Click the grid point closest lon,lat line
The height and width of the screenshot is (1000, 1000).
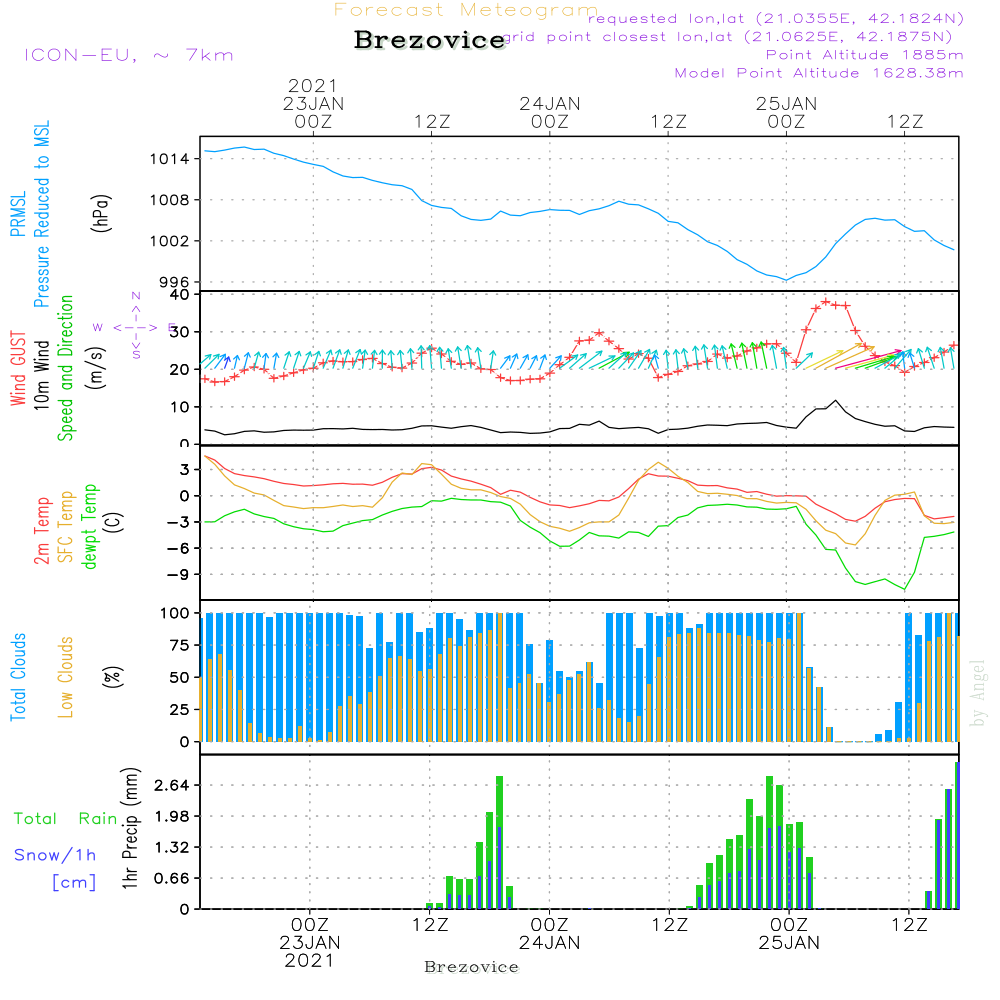[x=728, y=37]
